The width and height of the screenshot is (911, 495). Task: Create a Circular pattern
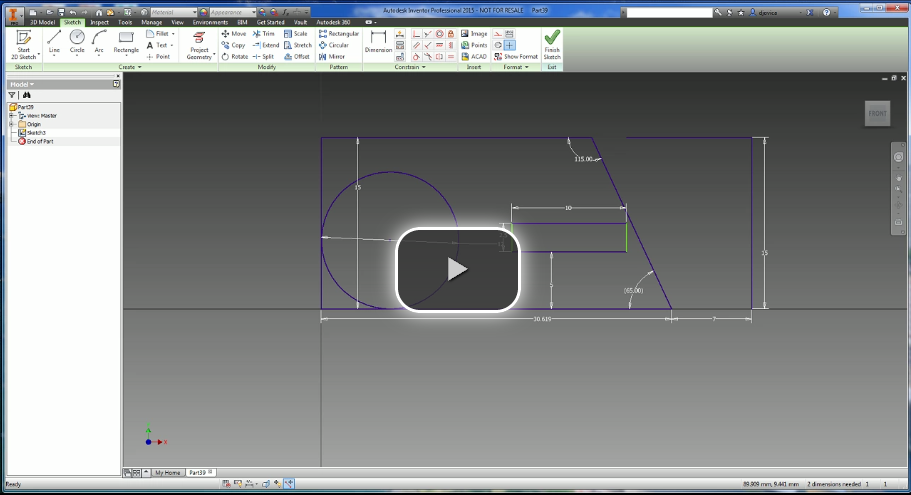coord(334,45)
